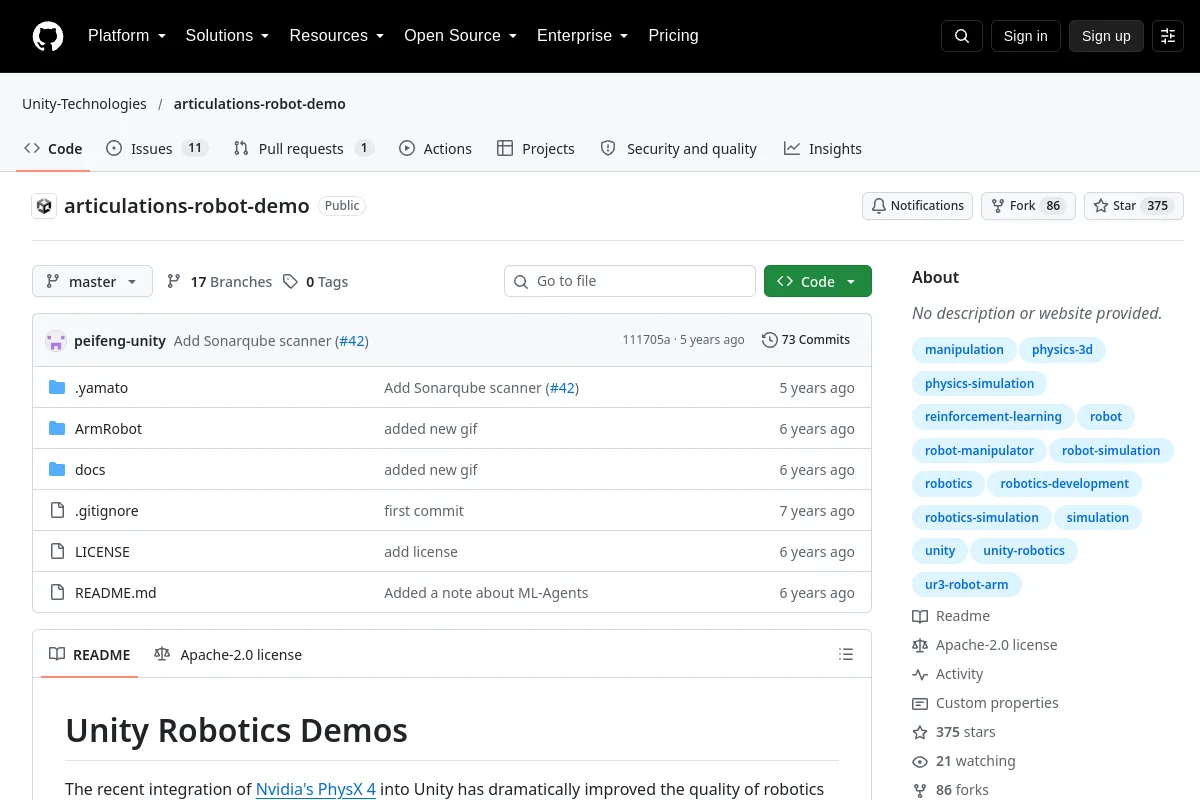1200x800 pixels.
Task: Open the unity-robotics topic tag
Action: coord(1024,551)
